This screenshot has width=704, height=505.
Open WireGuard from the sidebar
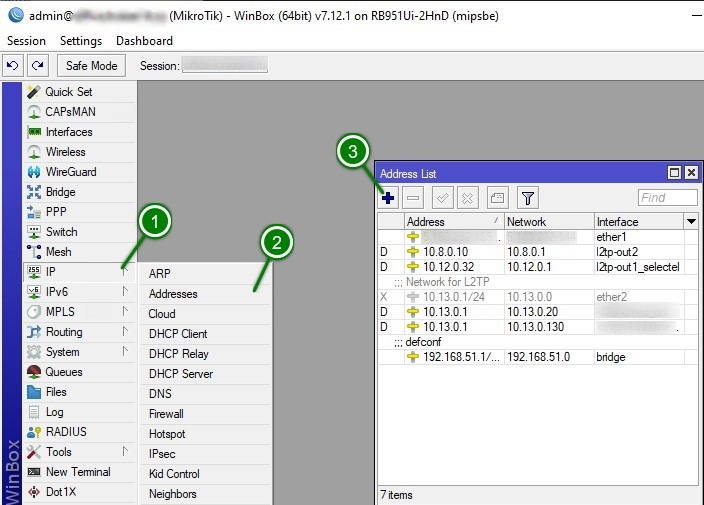tap(70, 172)
